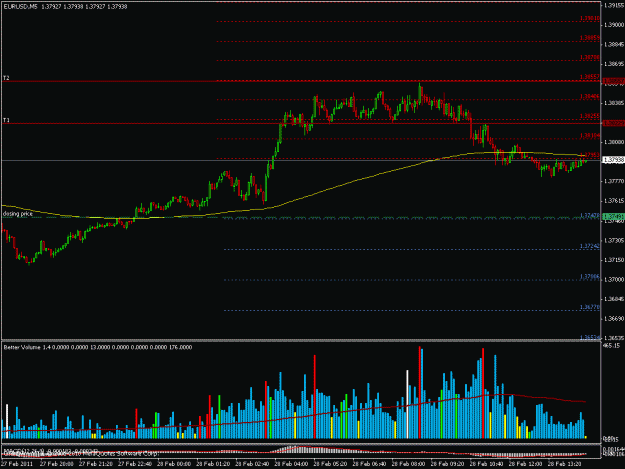Click '27 Feb 2011' on time axis
The image size is (625, 469).
[x=17, y=464]
